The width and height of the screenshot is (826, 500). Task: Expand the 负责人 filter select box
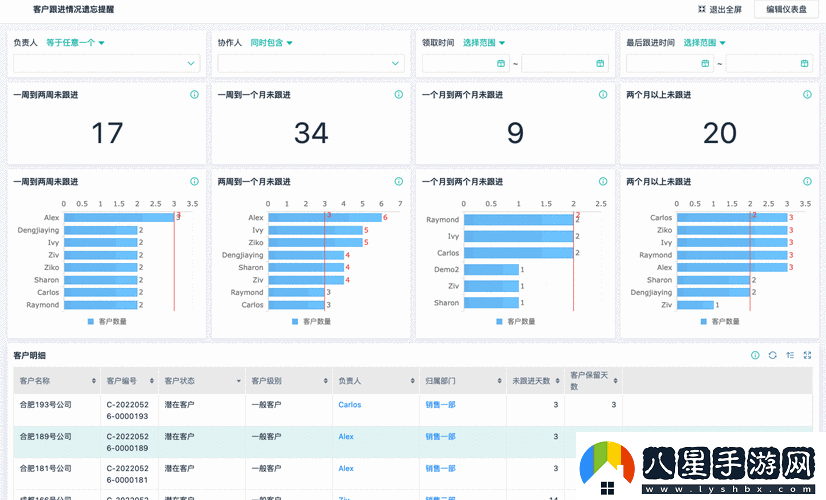click(106, 63)
